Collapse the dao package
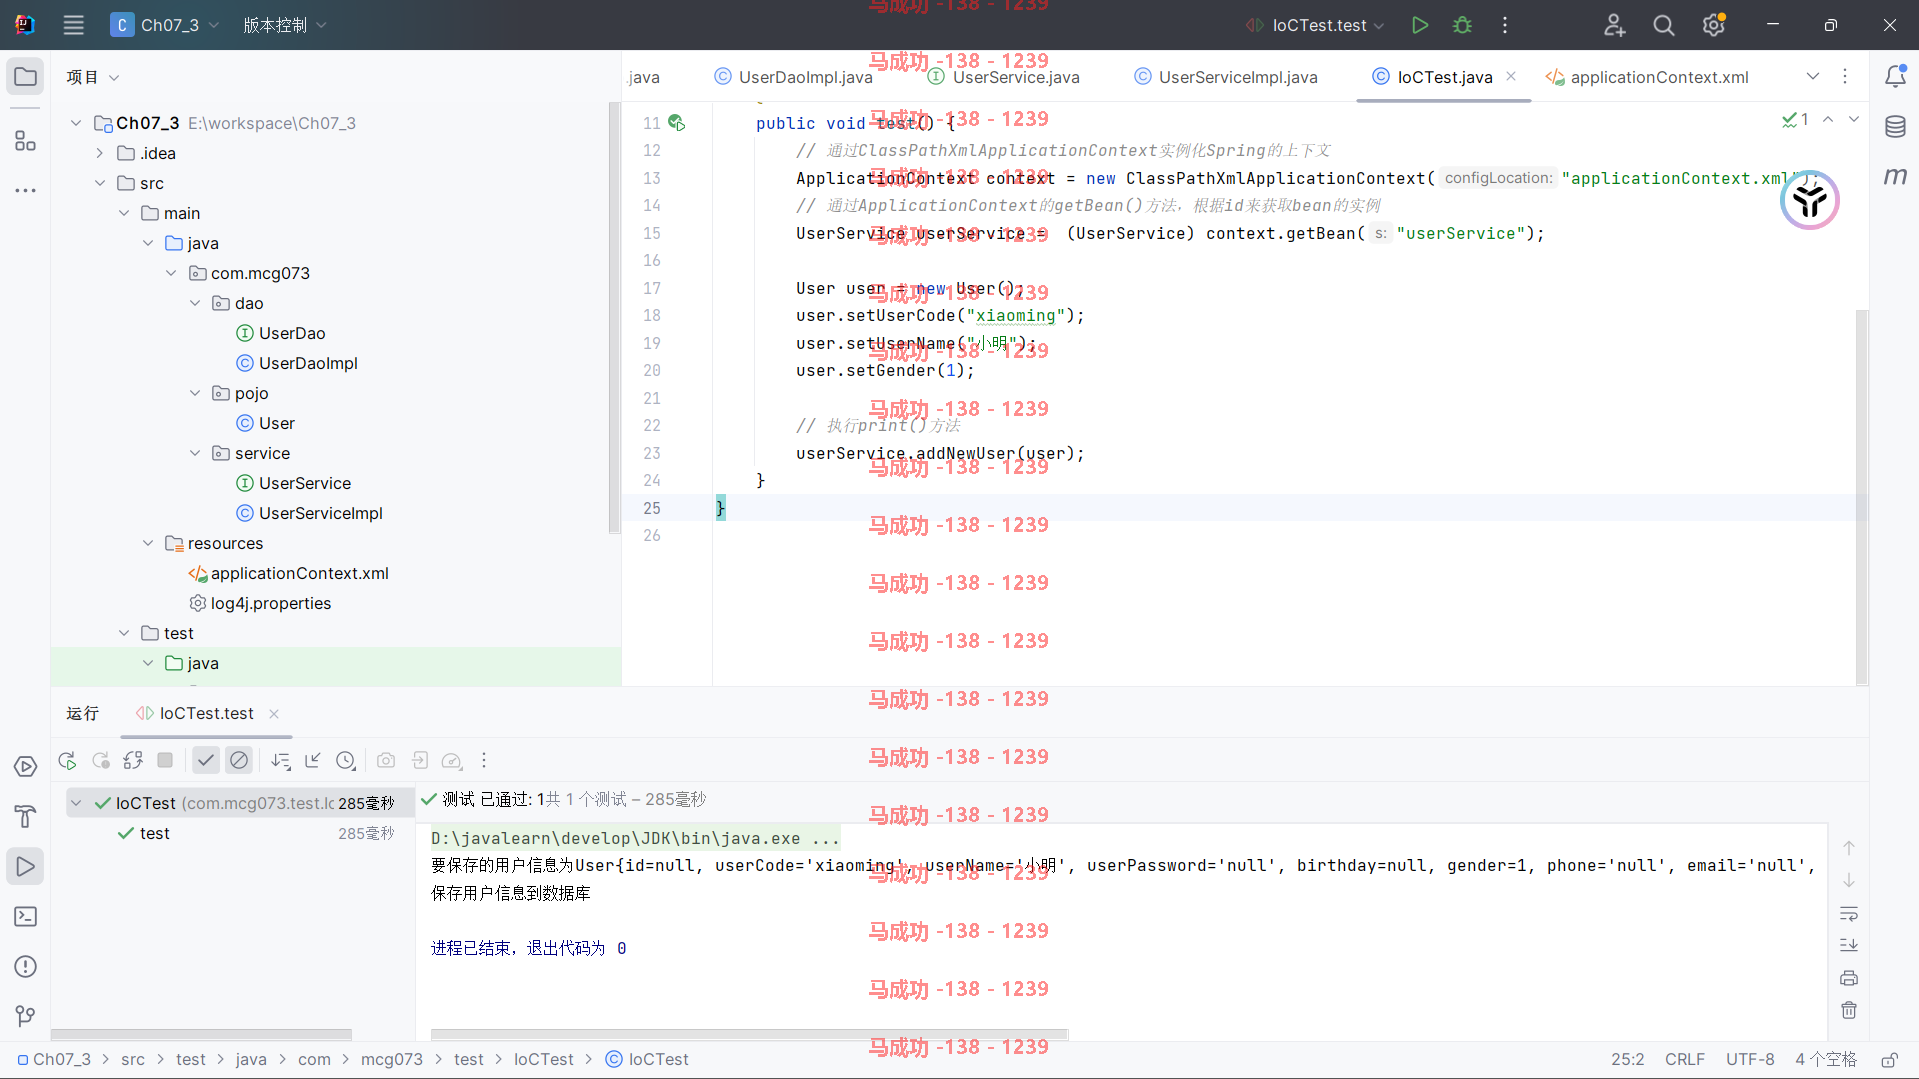 pos(195,303)
